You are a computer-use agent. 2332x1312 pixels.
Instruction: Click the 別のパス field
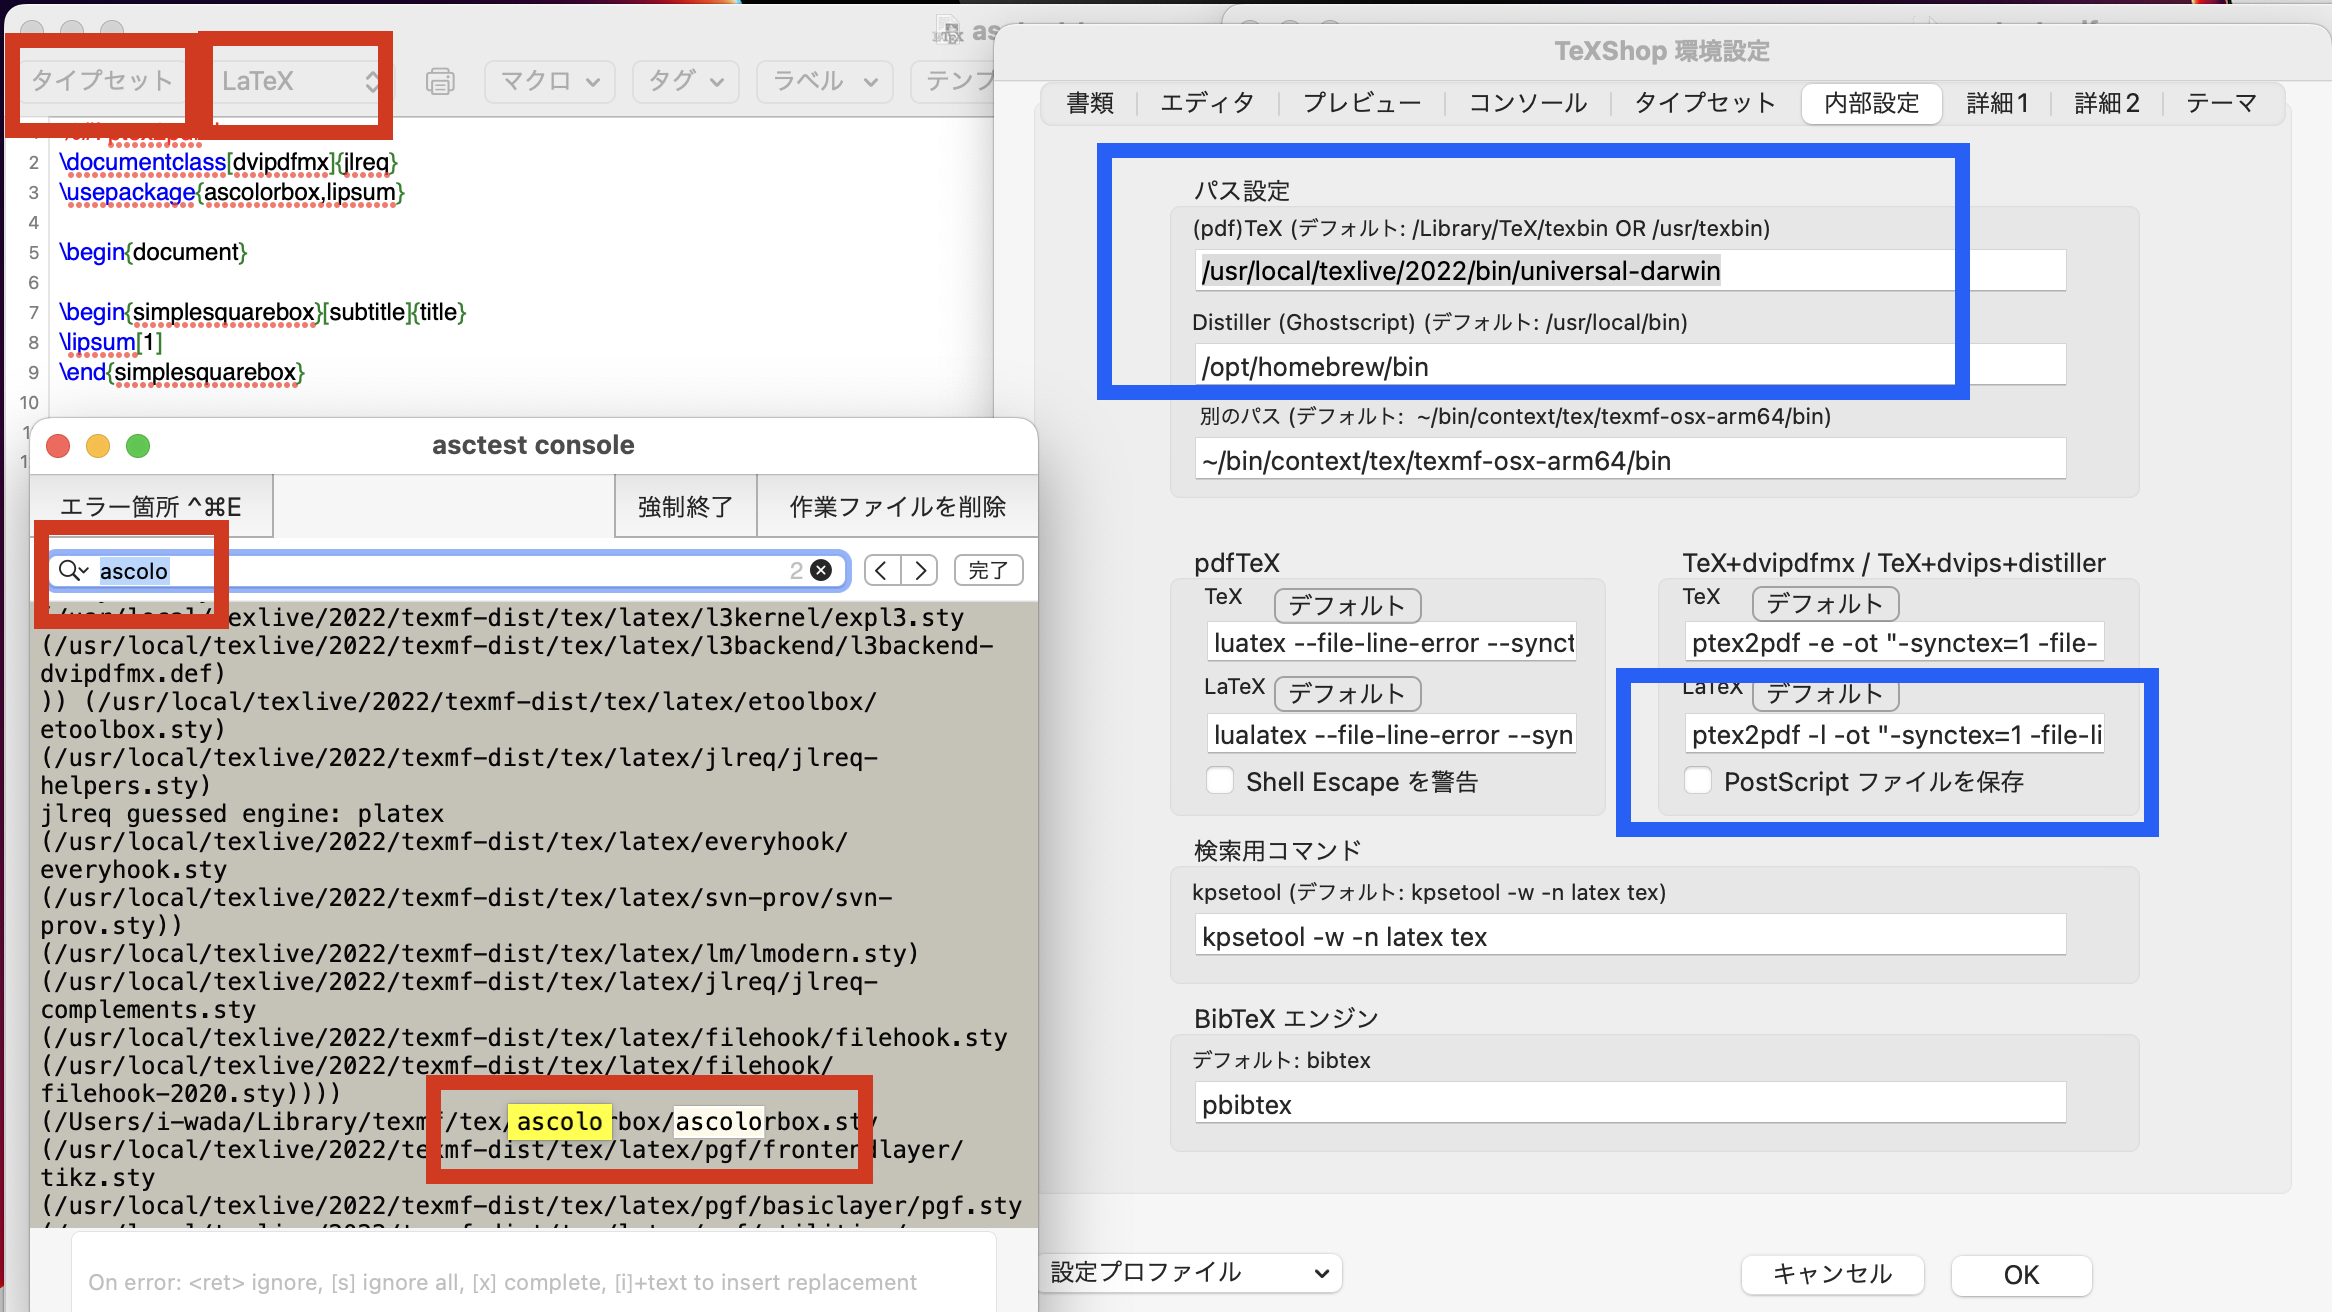tap(1630, 460)
